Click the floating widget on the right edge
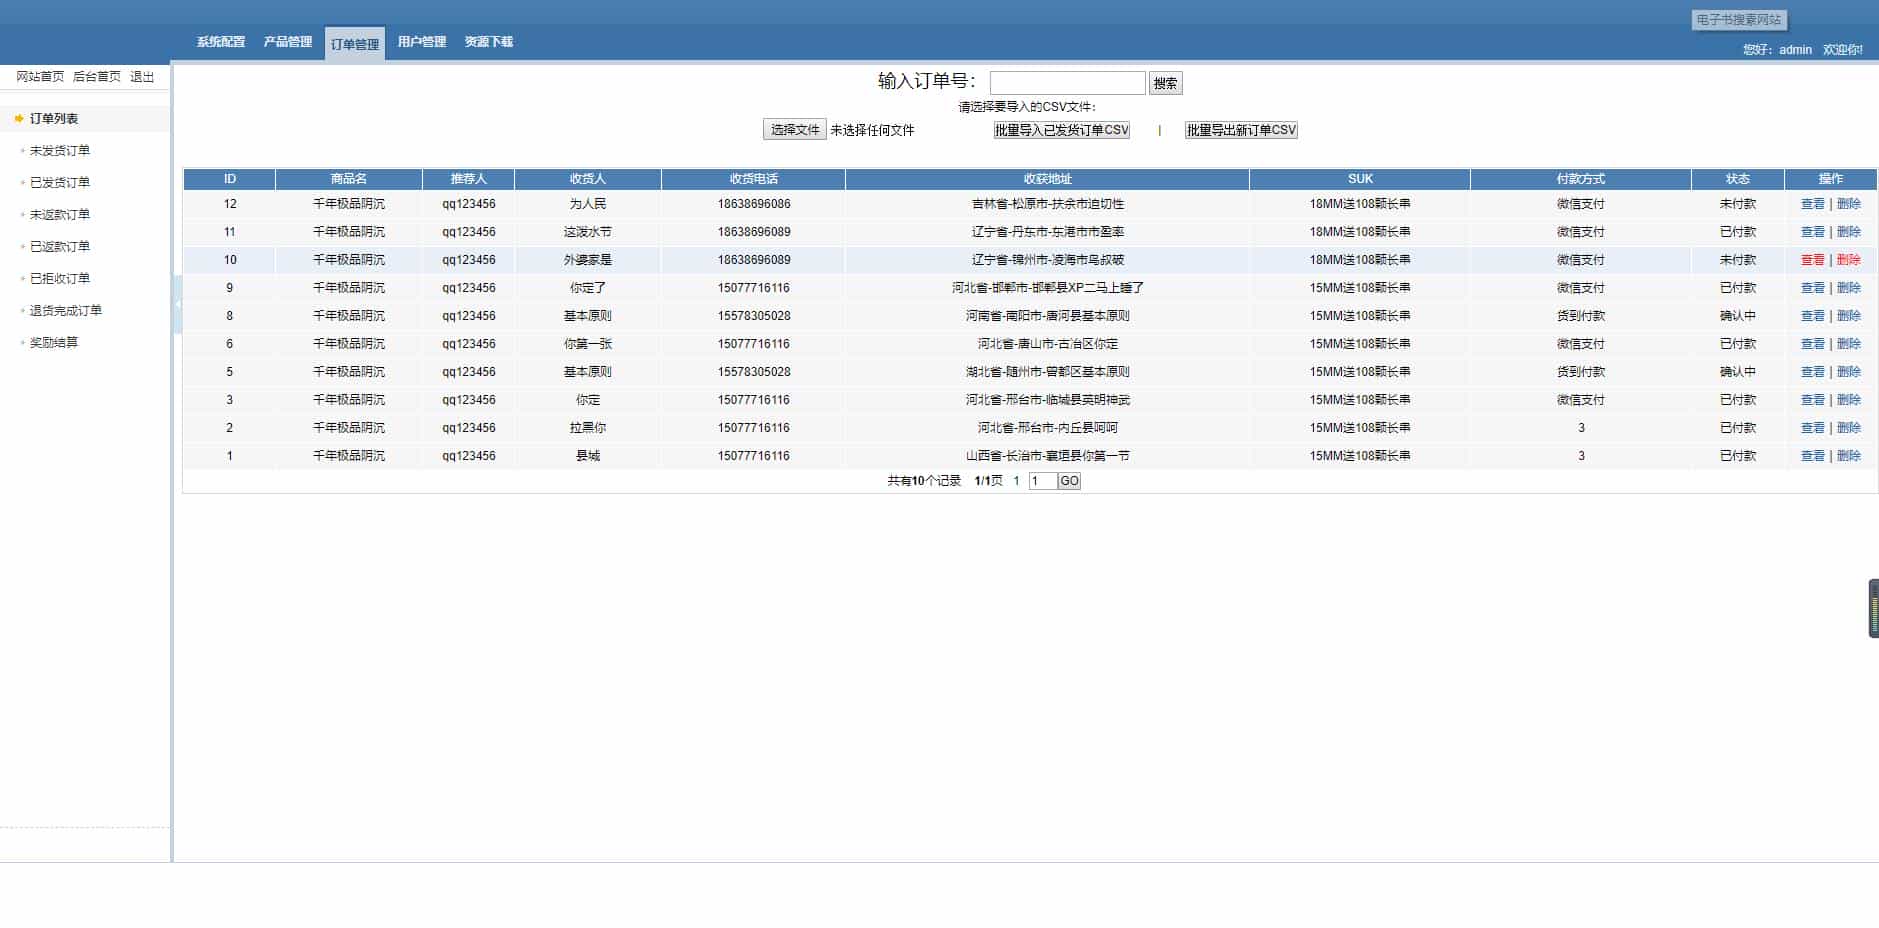 1873,607
